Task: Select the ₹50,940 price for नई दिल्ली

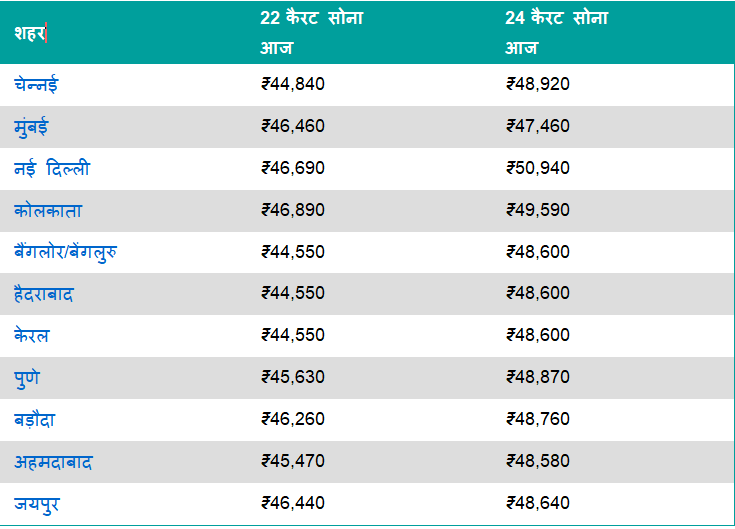Action: click(538, 168)
